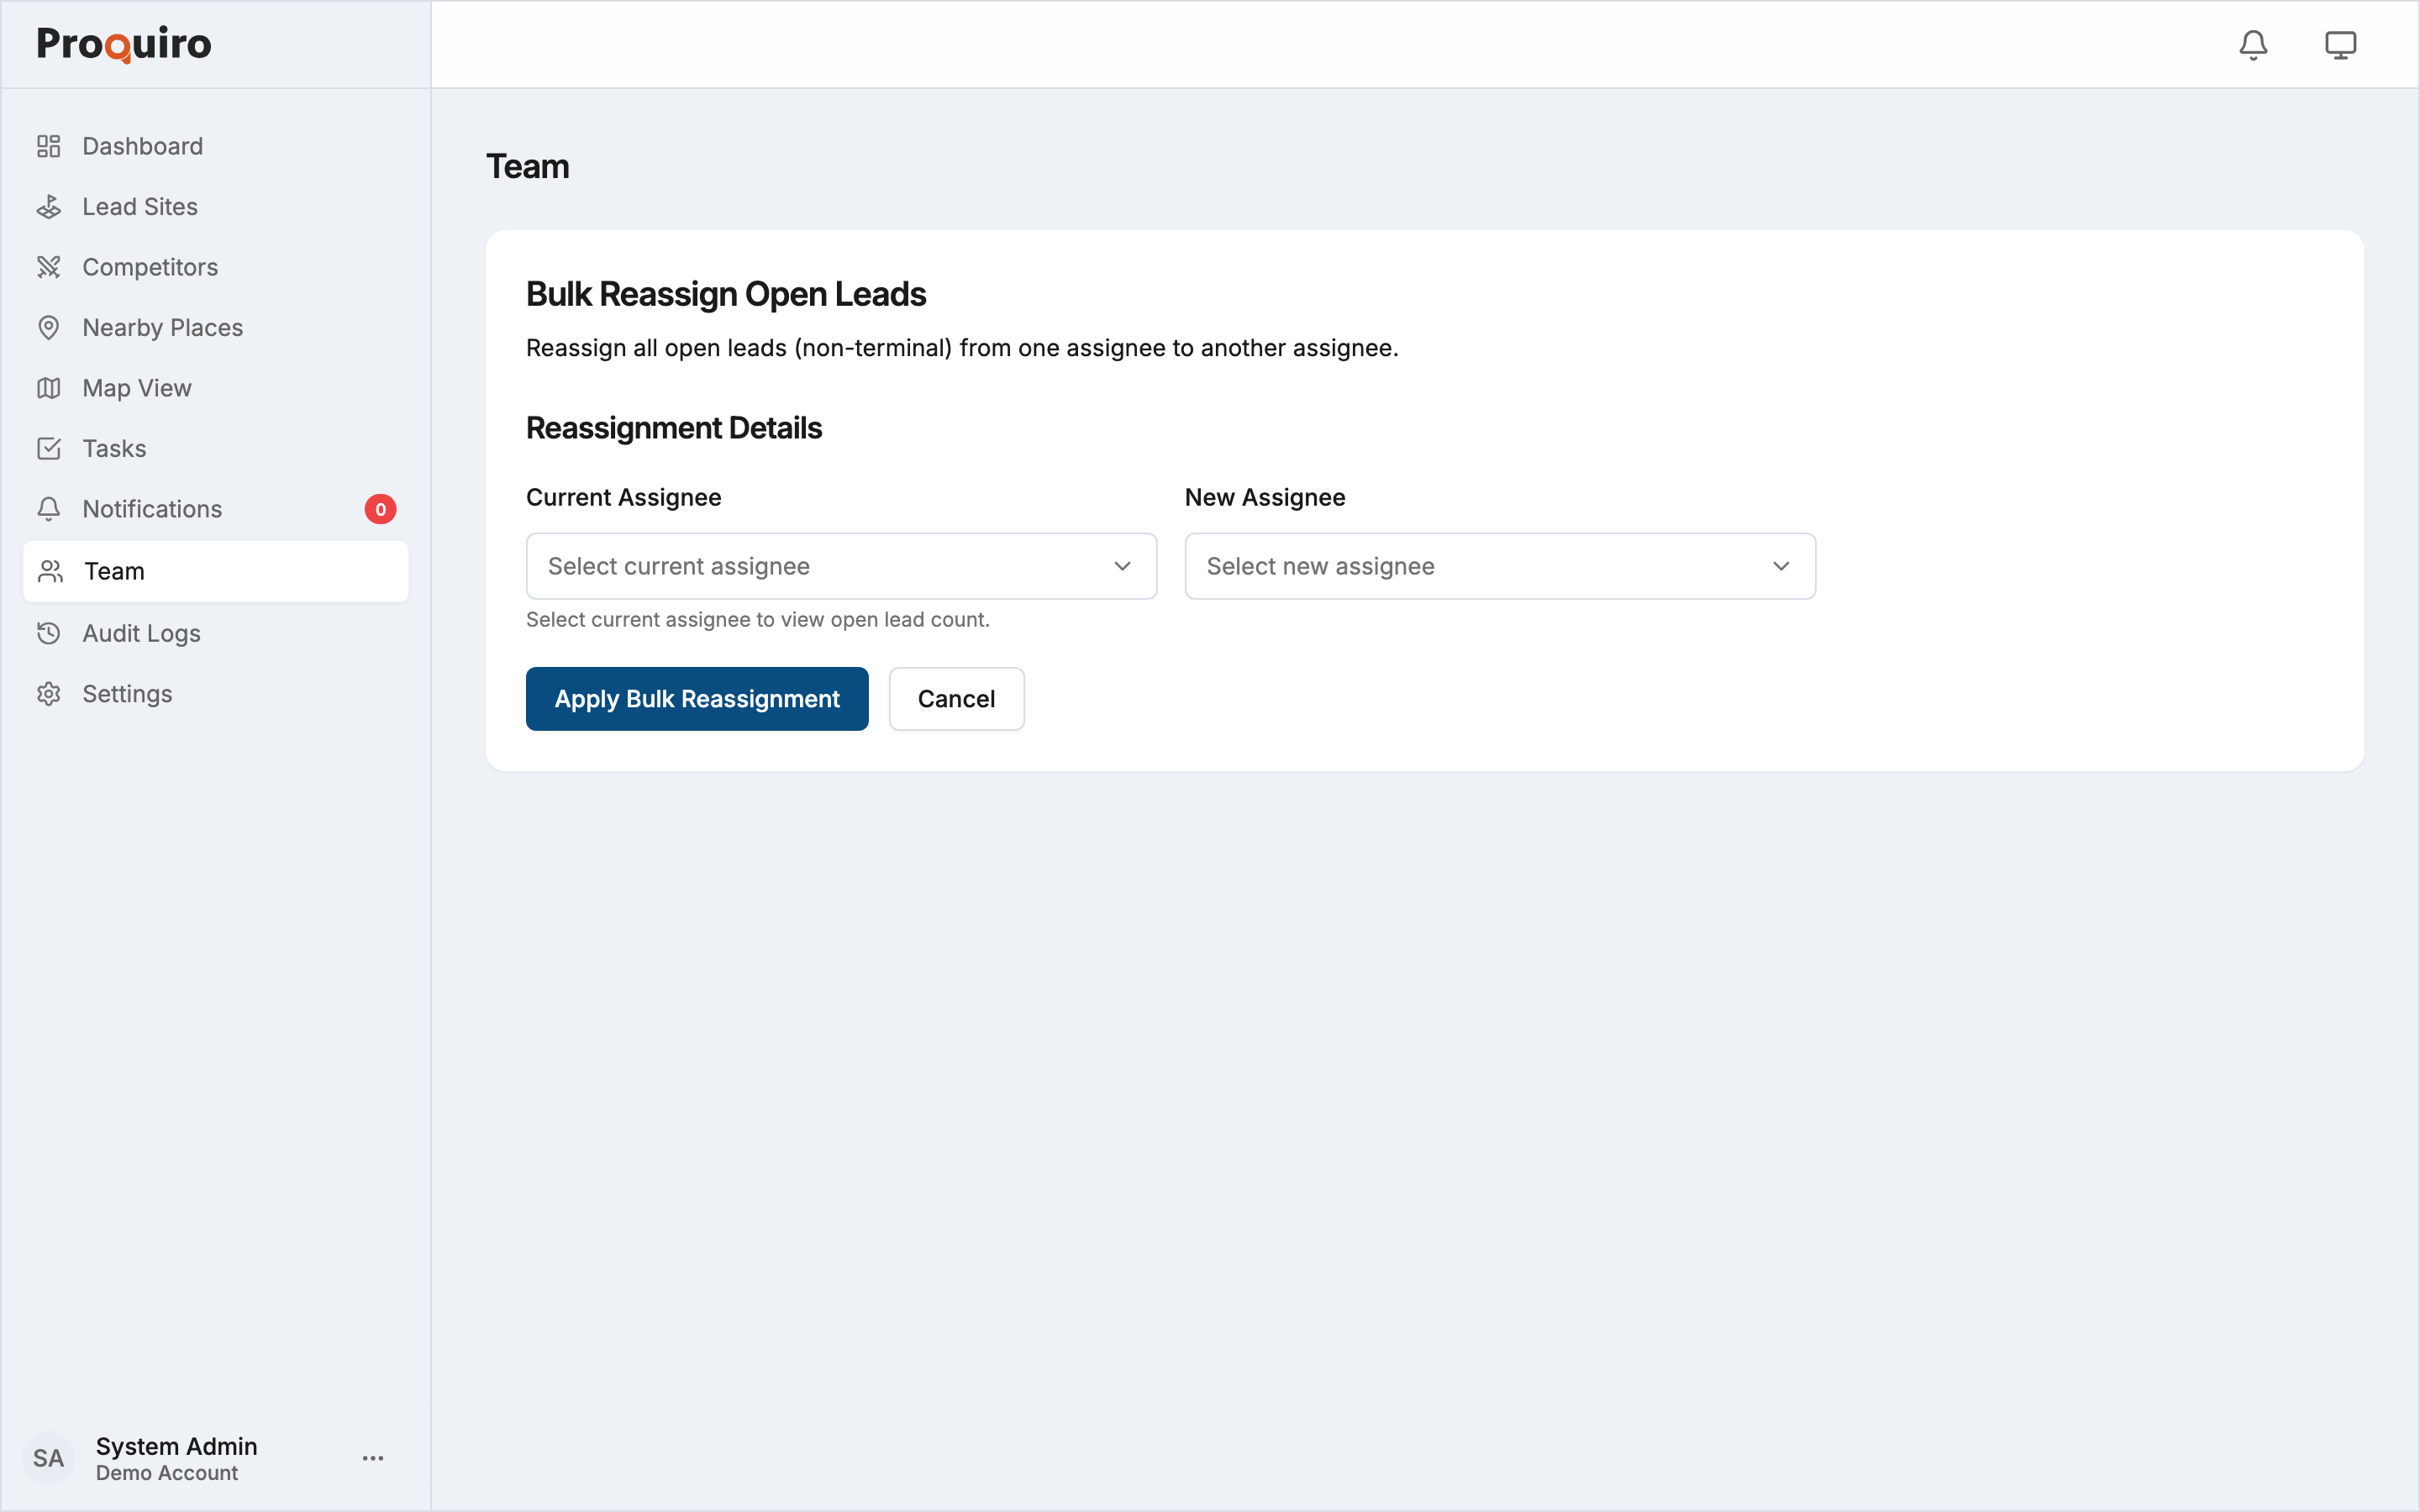Click the monitor display icon in header

click(2340, 45)
